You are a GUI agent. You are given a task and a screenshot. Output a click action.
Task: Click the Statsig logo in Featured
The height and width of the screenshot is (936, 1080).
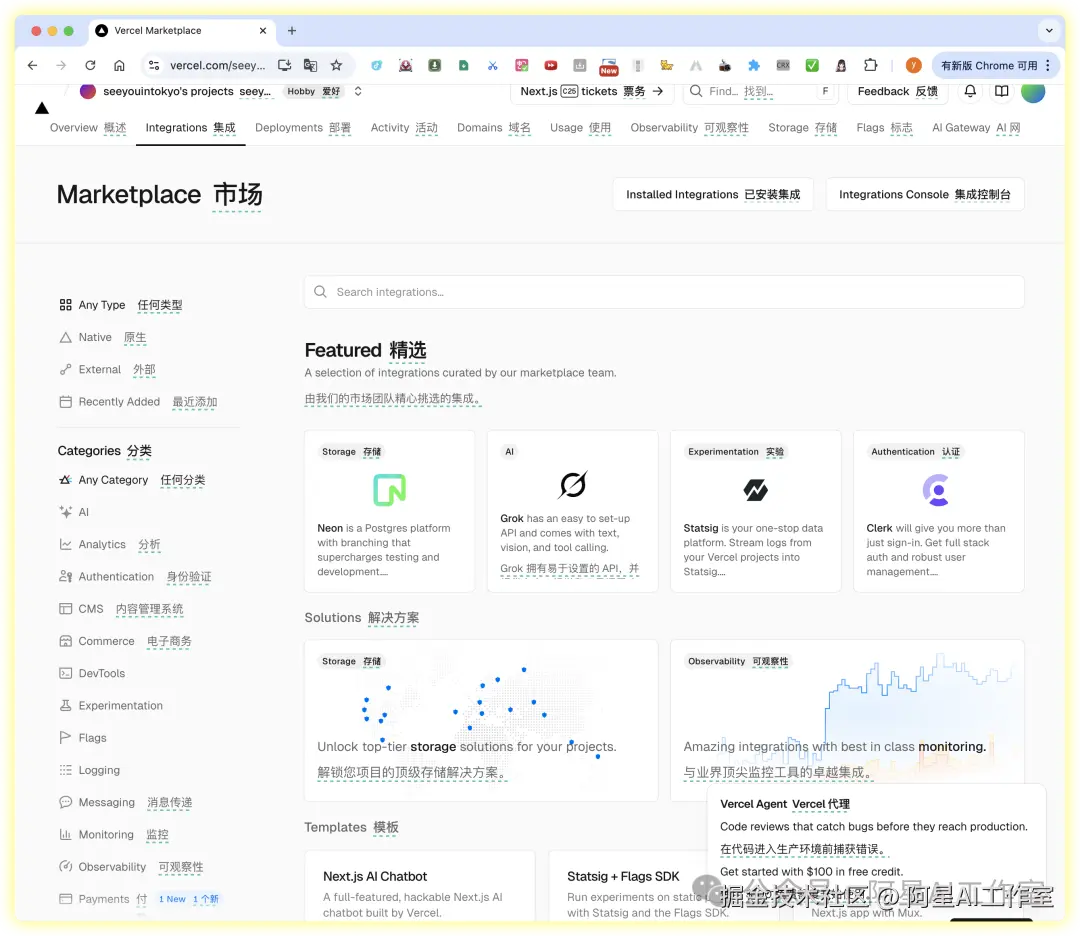pyautogui.click(x=756, y=490)
